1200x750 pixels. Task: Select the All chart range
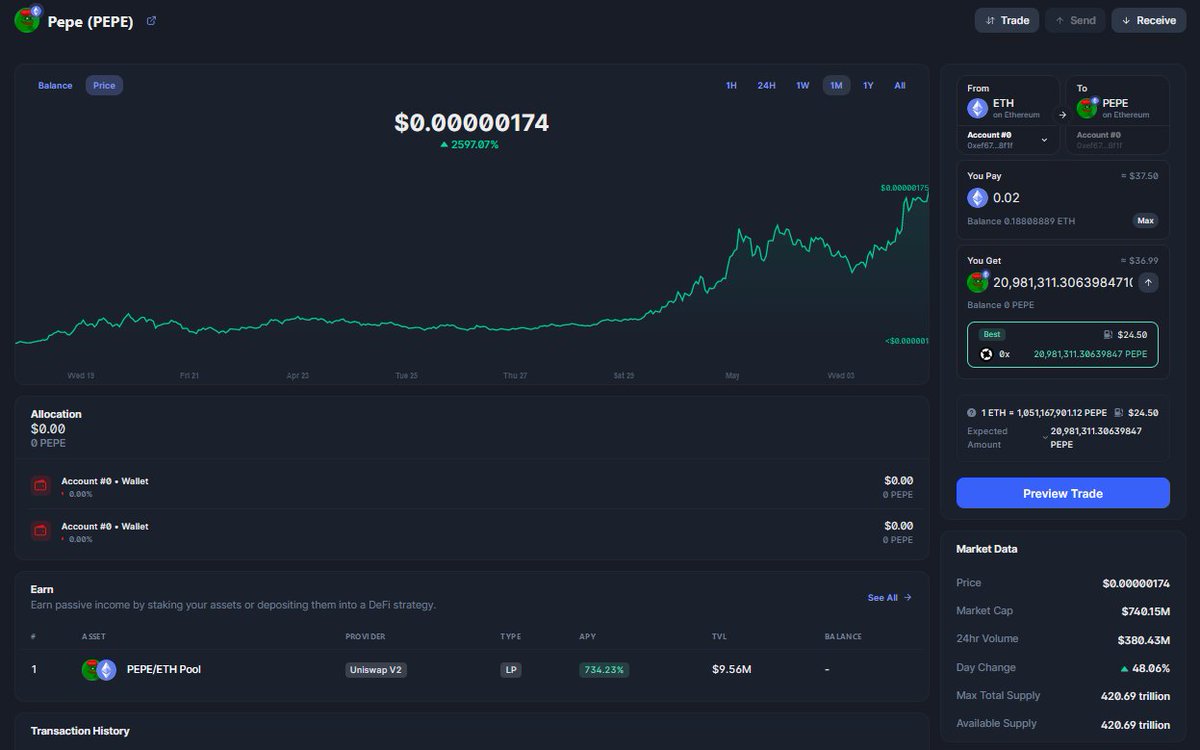point(900,86)
